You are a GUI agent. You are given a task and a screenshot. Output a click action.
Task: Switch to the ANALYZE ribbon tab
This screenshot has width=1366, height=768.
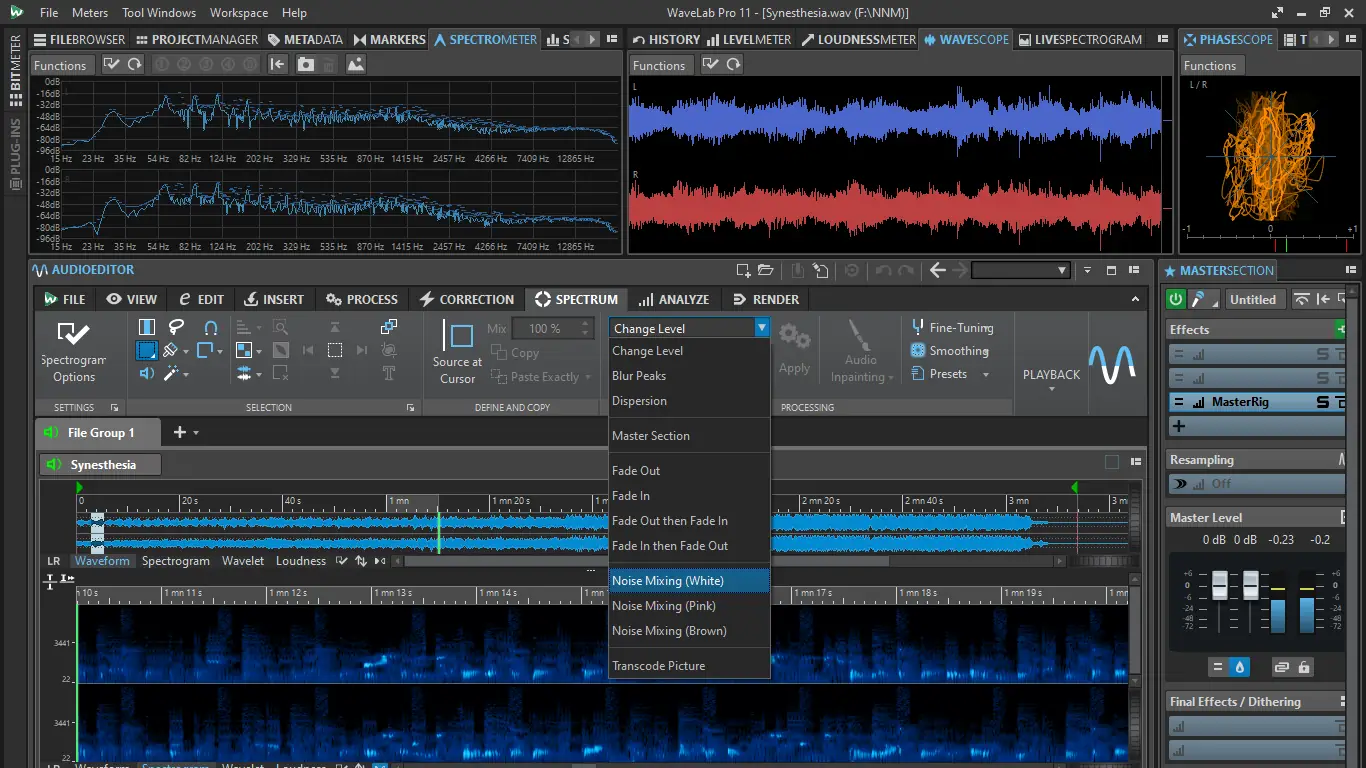(674, 299)
